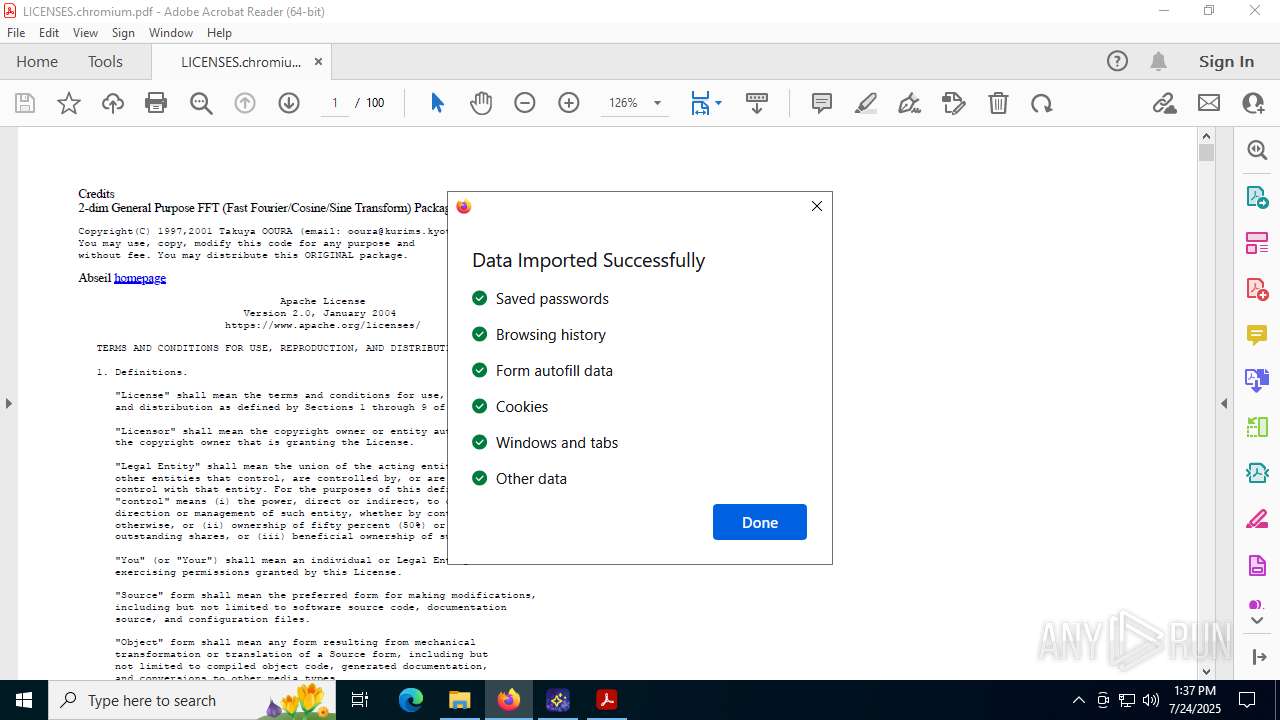Click the Edit PDF toolbar icon
The image size is (1280, 720).
[x=954, y=103]
